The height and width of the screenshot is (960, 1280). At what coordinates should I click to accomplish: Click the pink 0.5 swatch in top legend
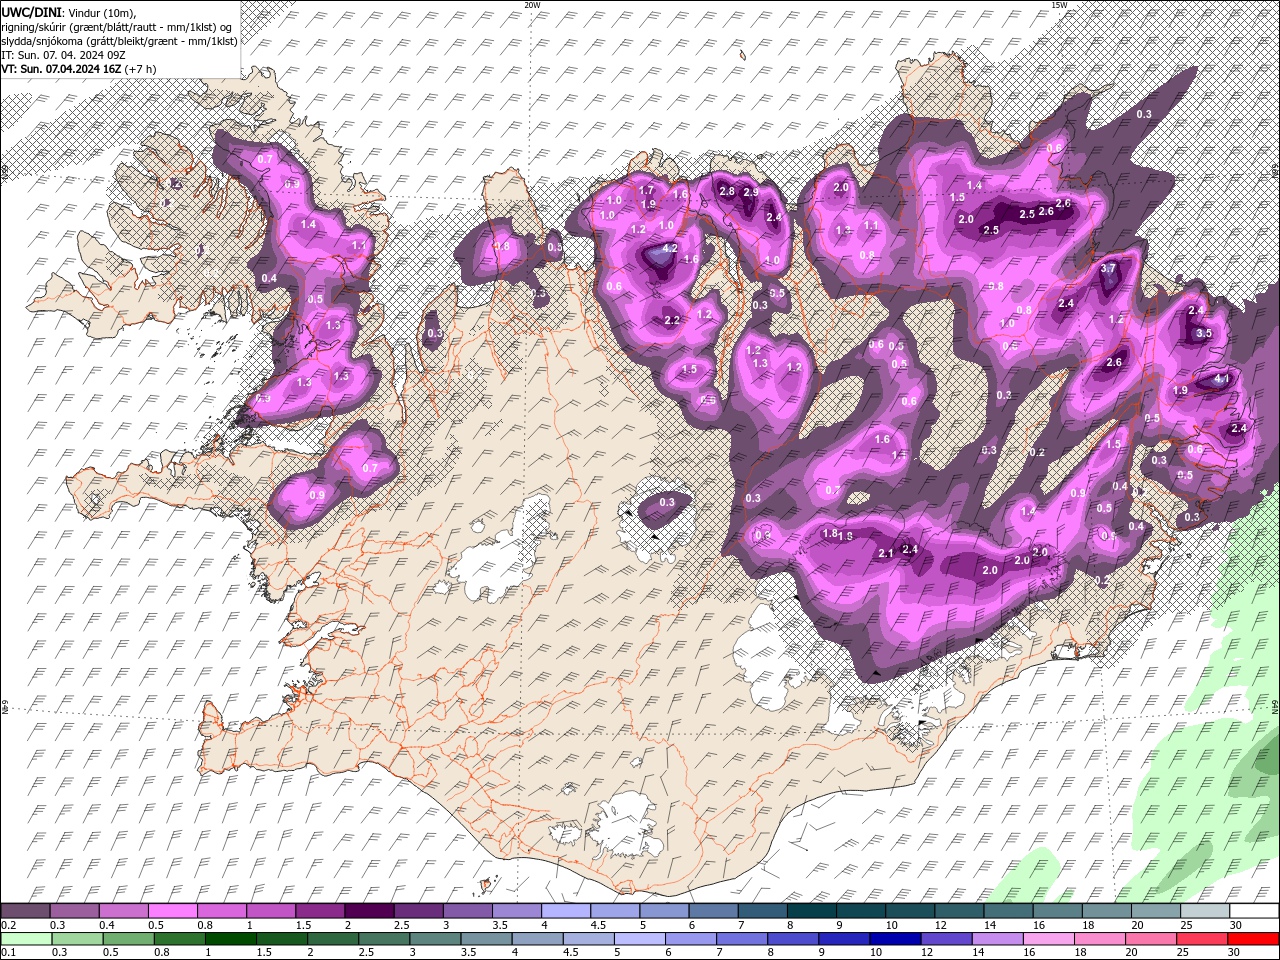point(172,911)
